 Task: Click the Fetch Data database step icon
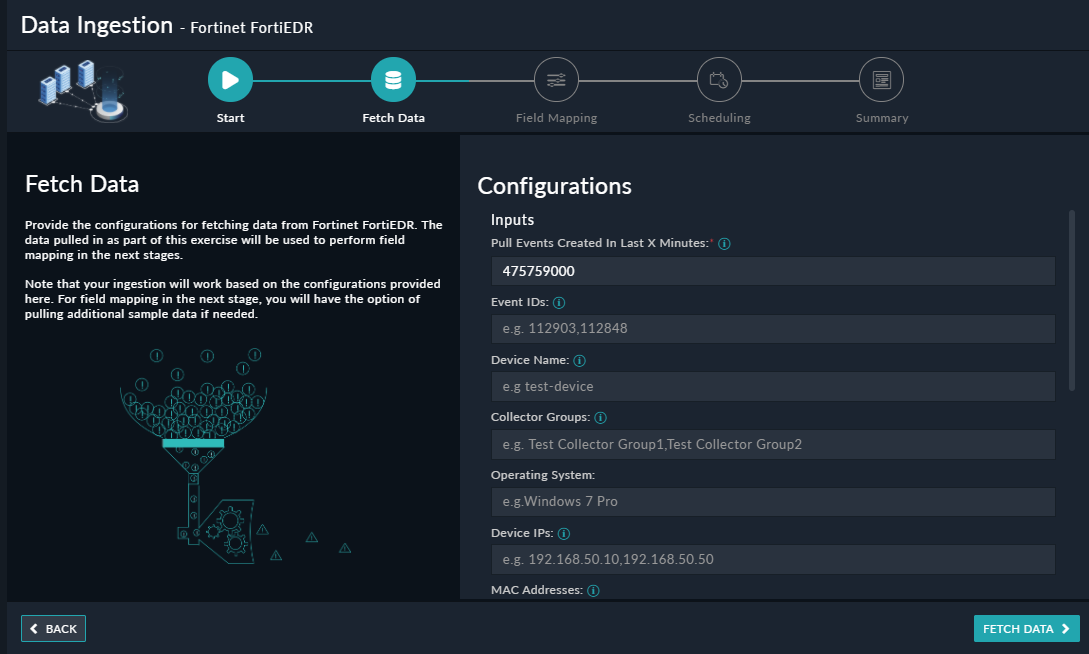393,80
